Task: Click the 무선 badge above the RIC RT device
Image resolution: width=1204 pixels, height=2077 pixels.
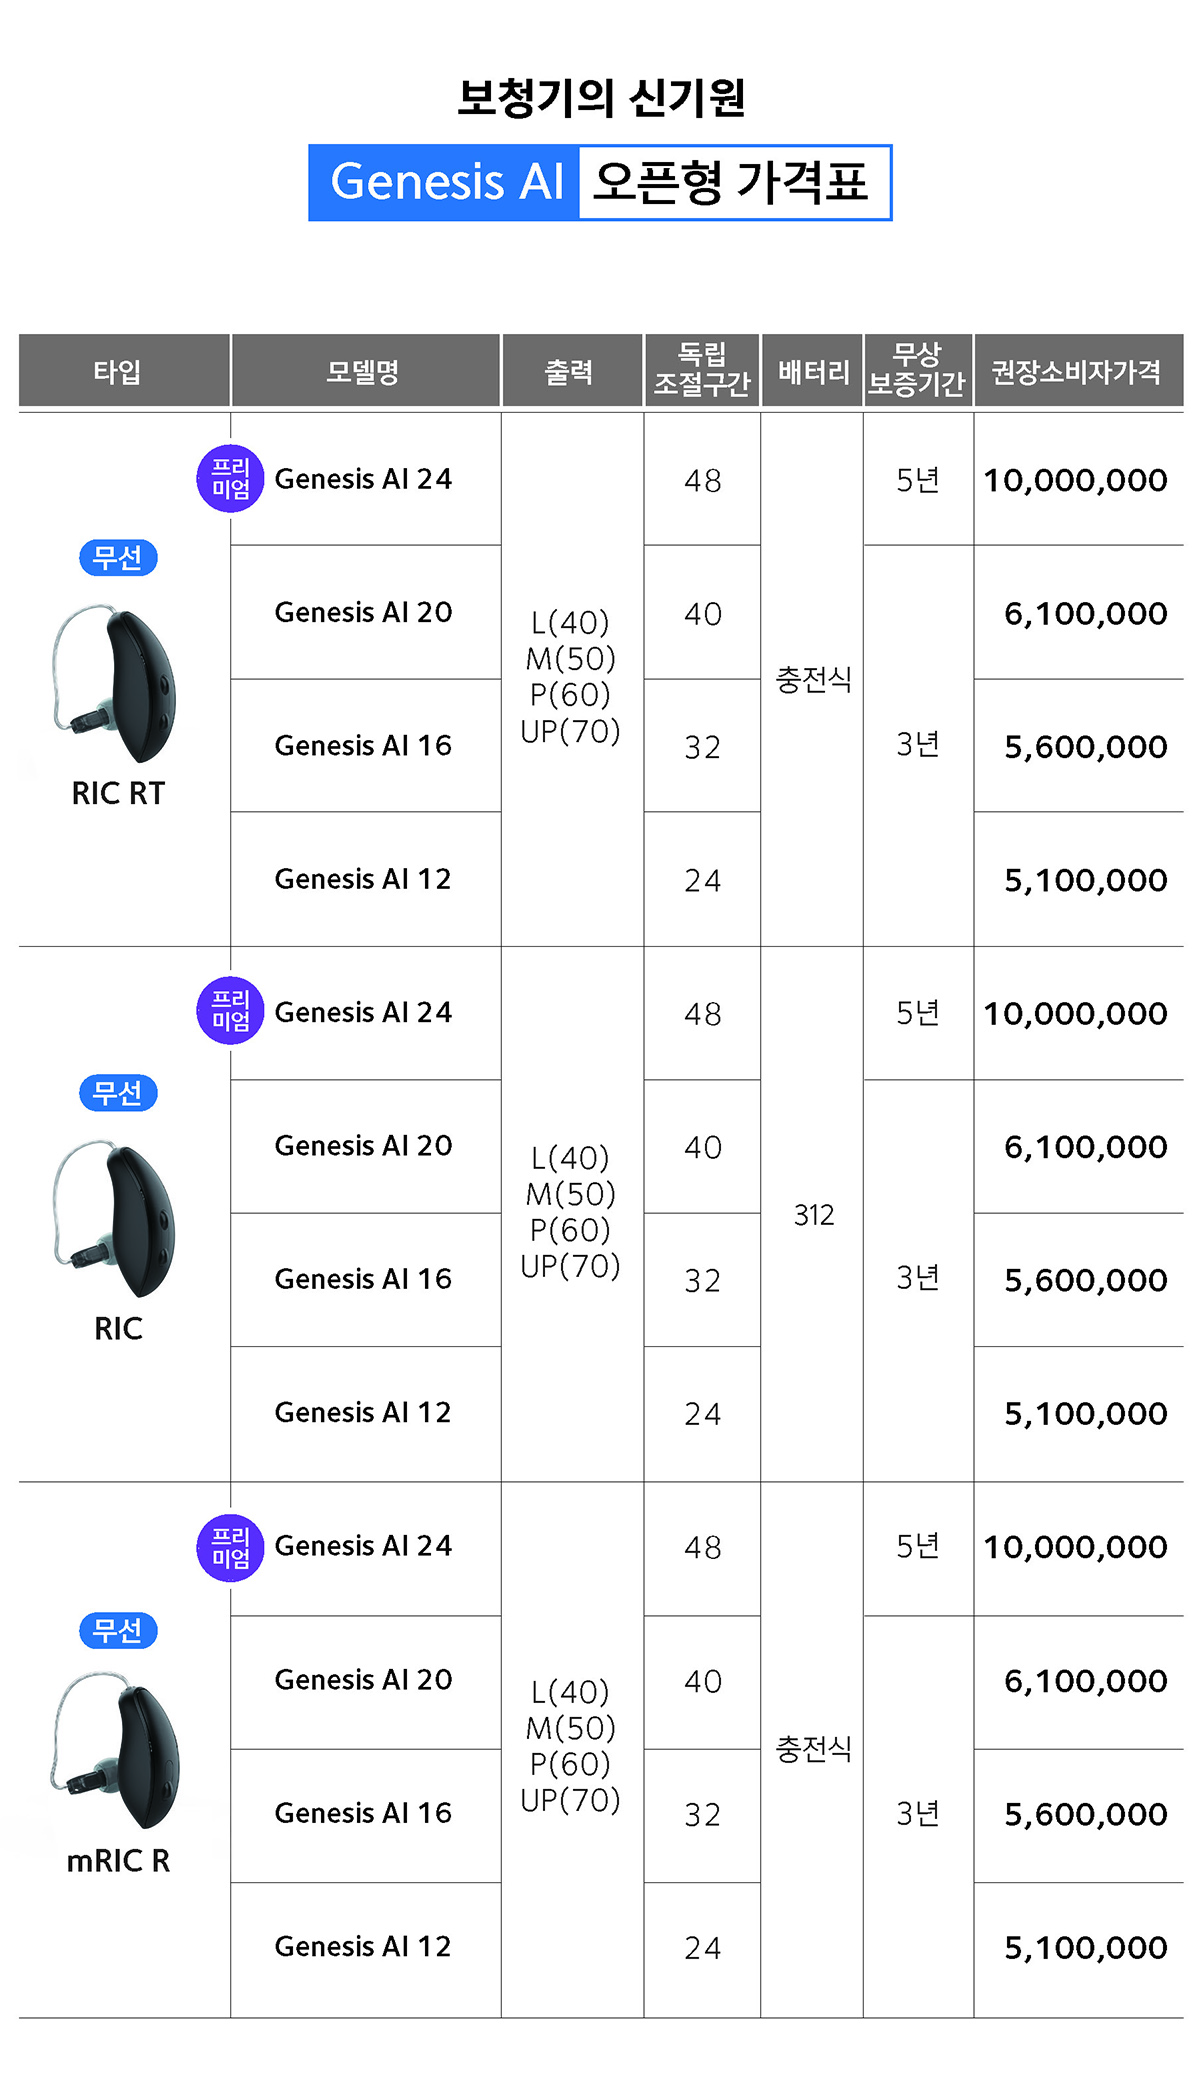Action: coord(118,557)
